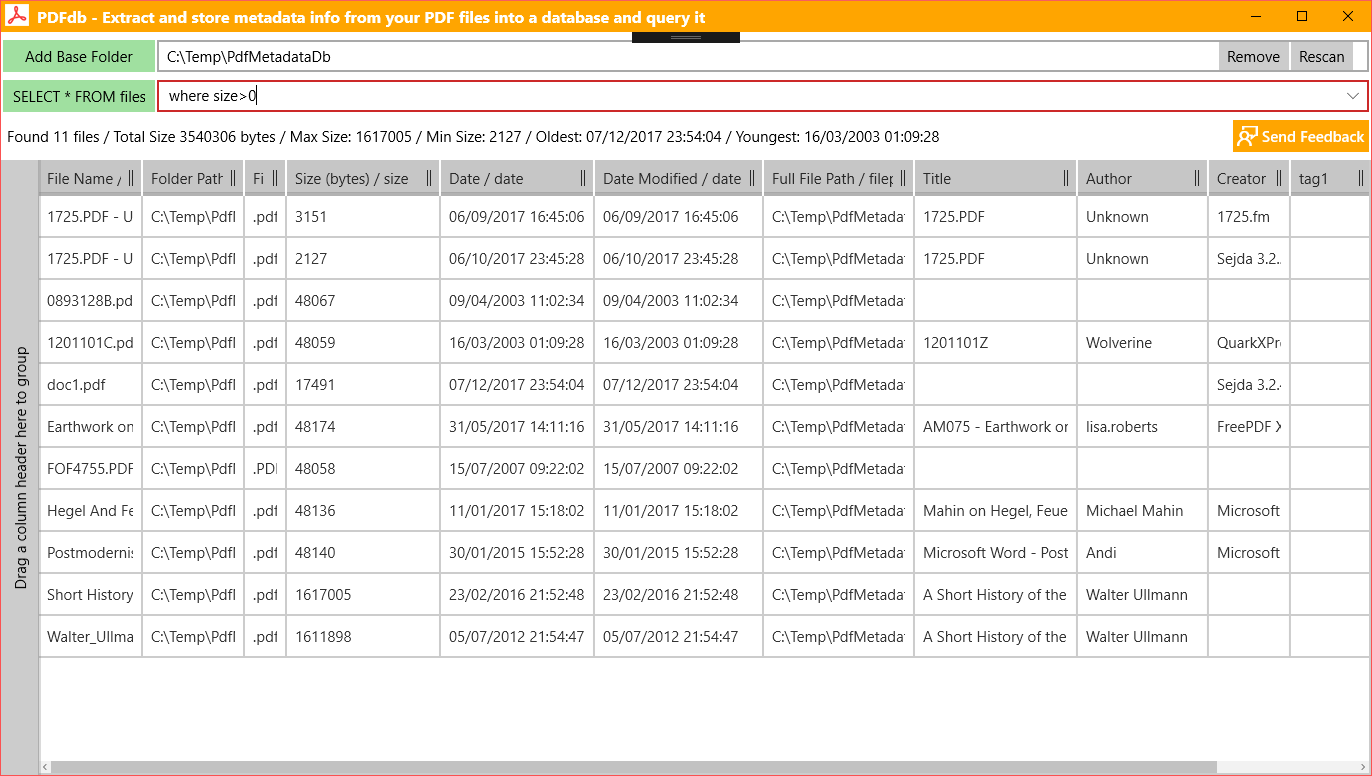Click the Date column filter grip
The height and width of the screenshot is (776, 1372).
point(583,179)
